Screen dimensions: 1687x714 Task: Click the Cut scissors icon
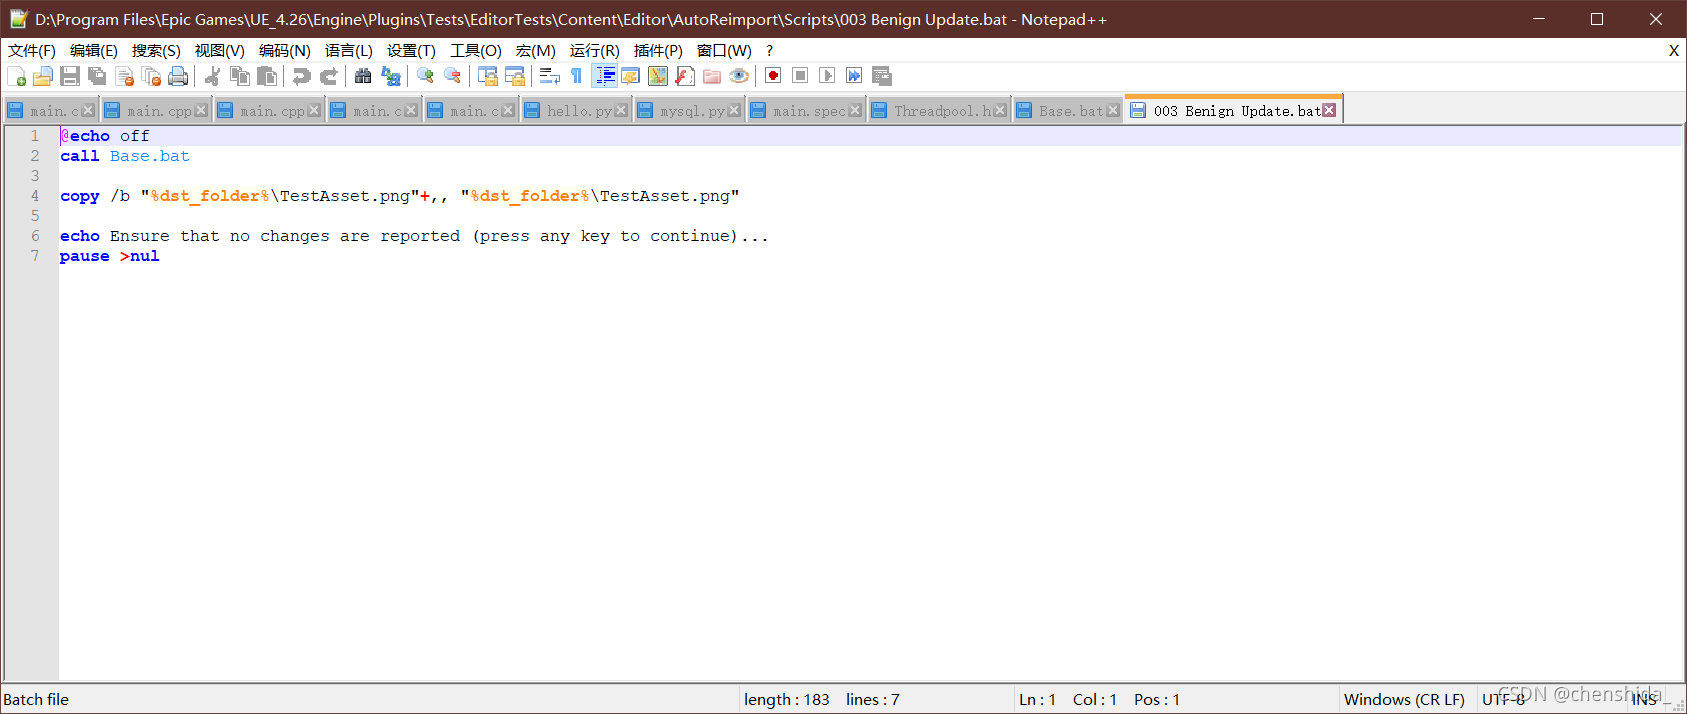(212, 76)
